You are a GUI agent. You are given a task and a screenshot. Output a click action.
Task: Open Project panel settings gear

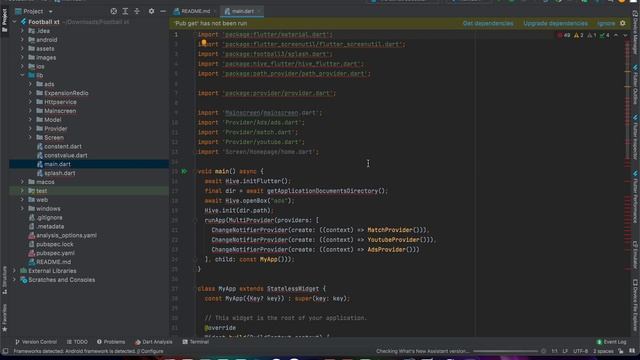(151, 11)
